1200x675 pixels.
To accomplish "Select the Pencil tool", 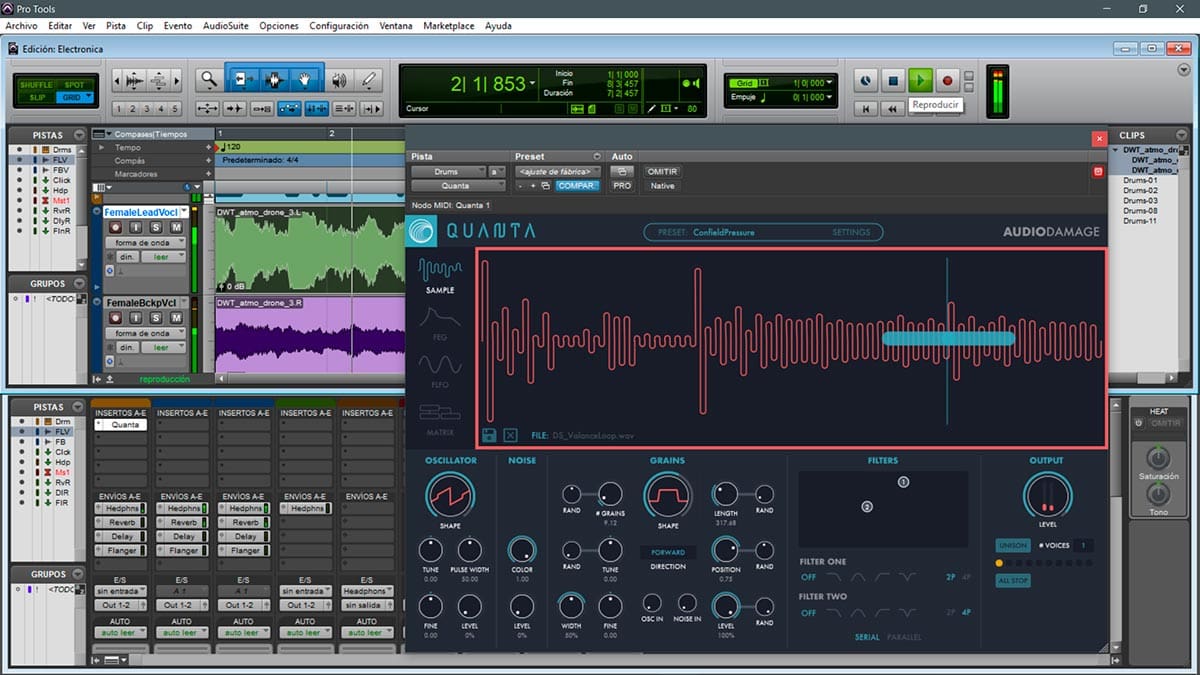I will [x=369, y=80].
